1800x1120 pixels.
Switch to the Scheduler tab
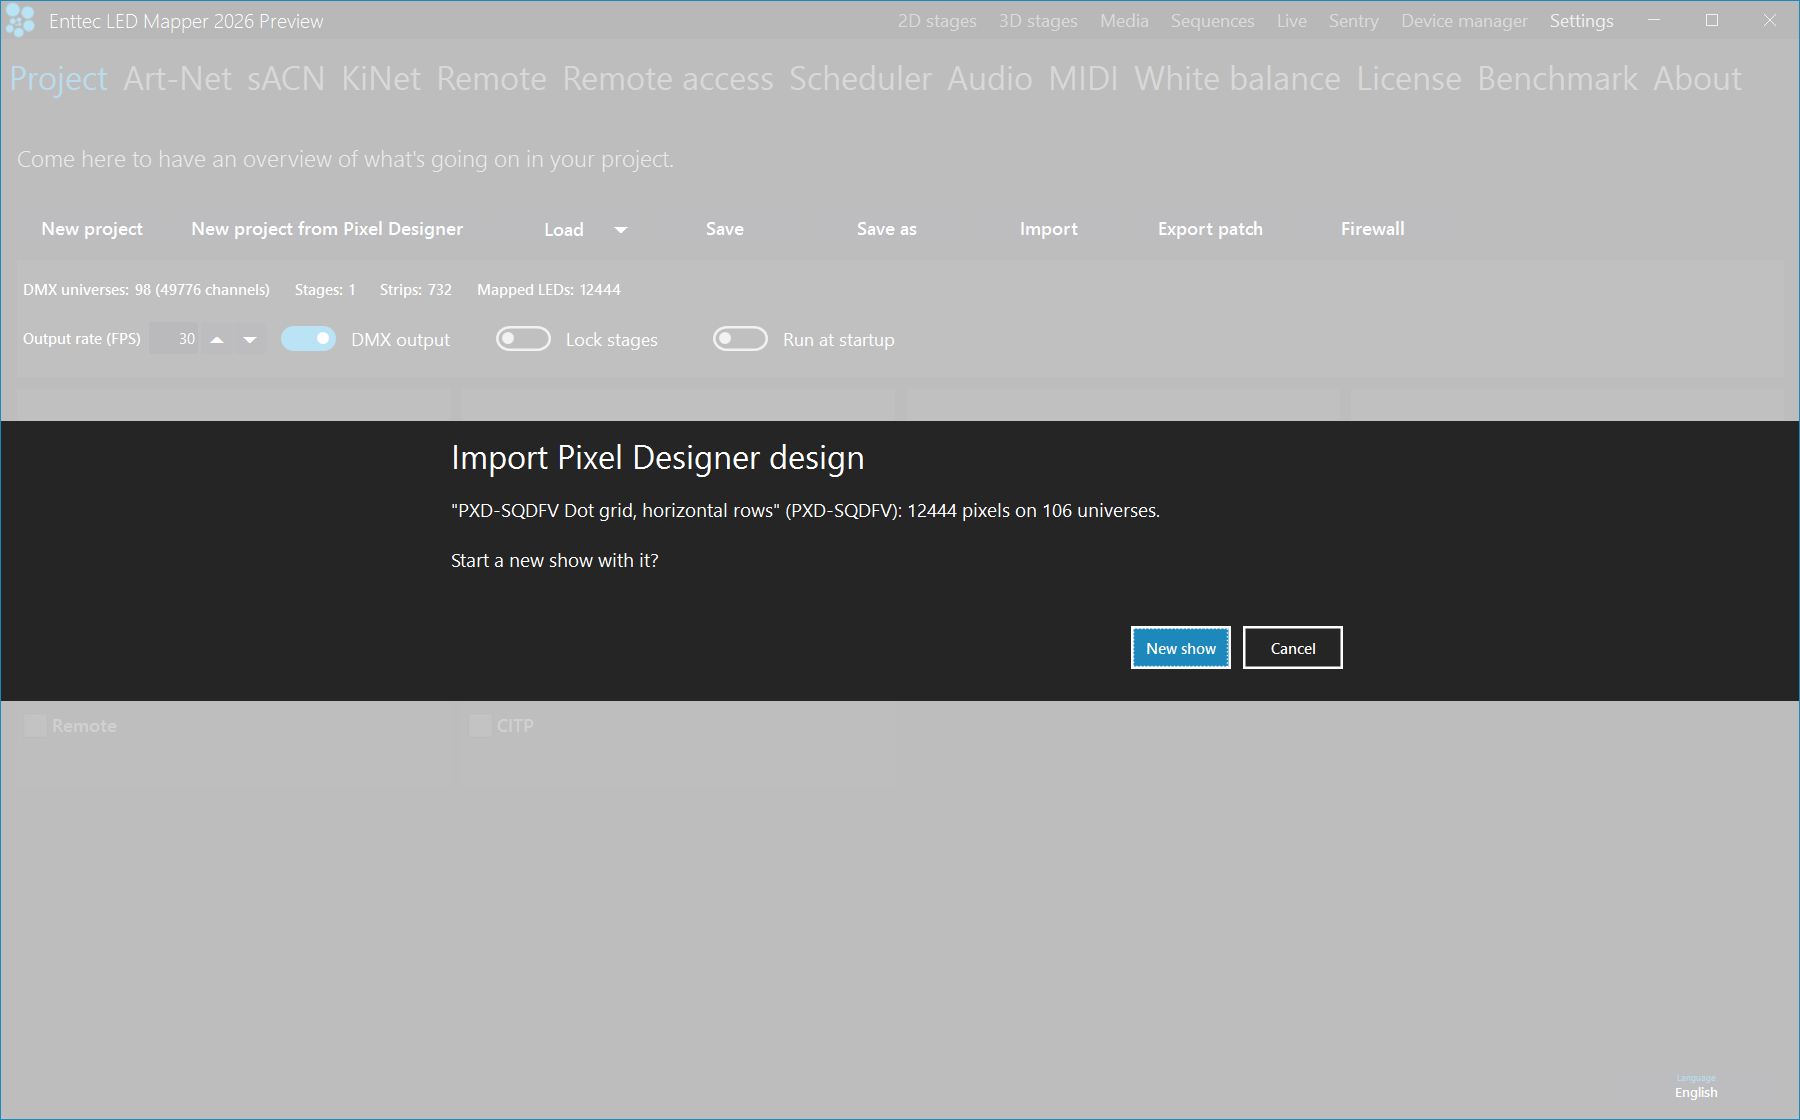[860, 79]
